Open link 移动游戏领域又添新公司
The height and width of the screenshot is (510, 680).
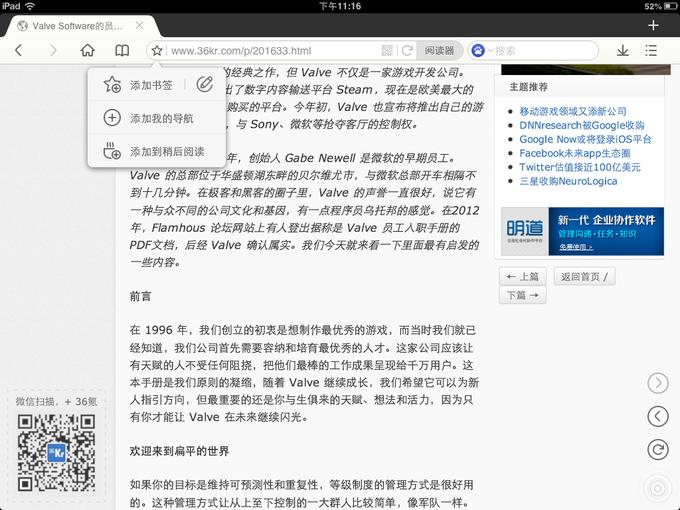(x=573, y=111)
